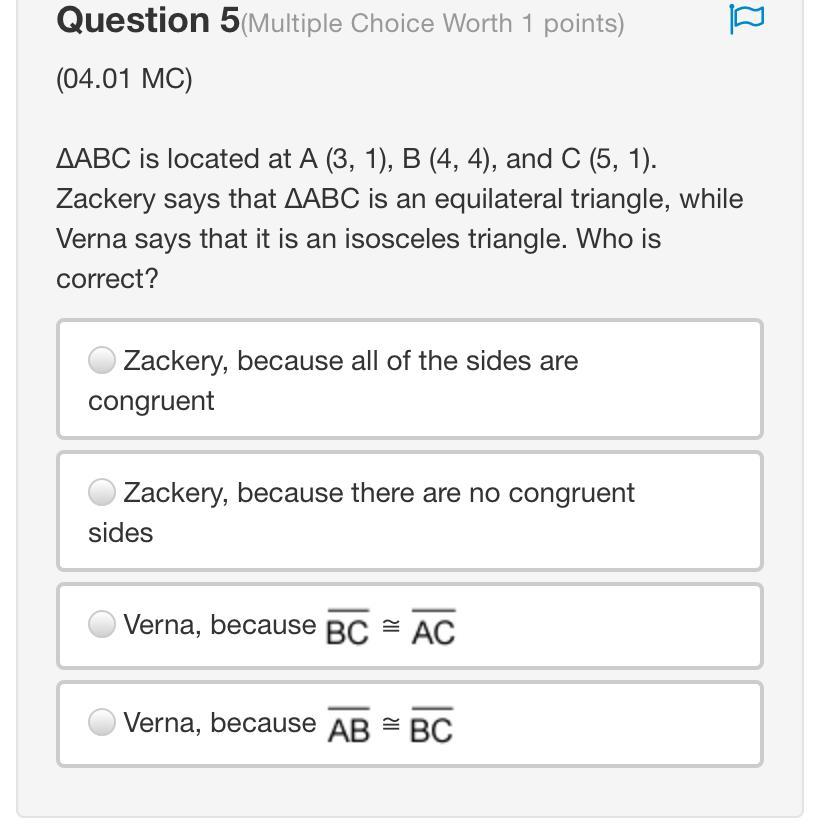The width and height of the screenshot is (828, 828).
Task: Click the BC segment symbol in fourth option
Action: tap(432, 727)
